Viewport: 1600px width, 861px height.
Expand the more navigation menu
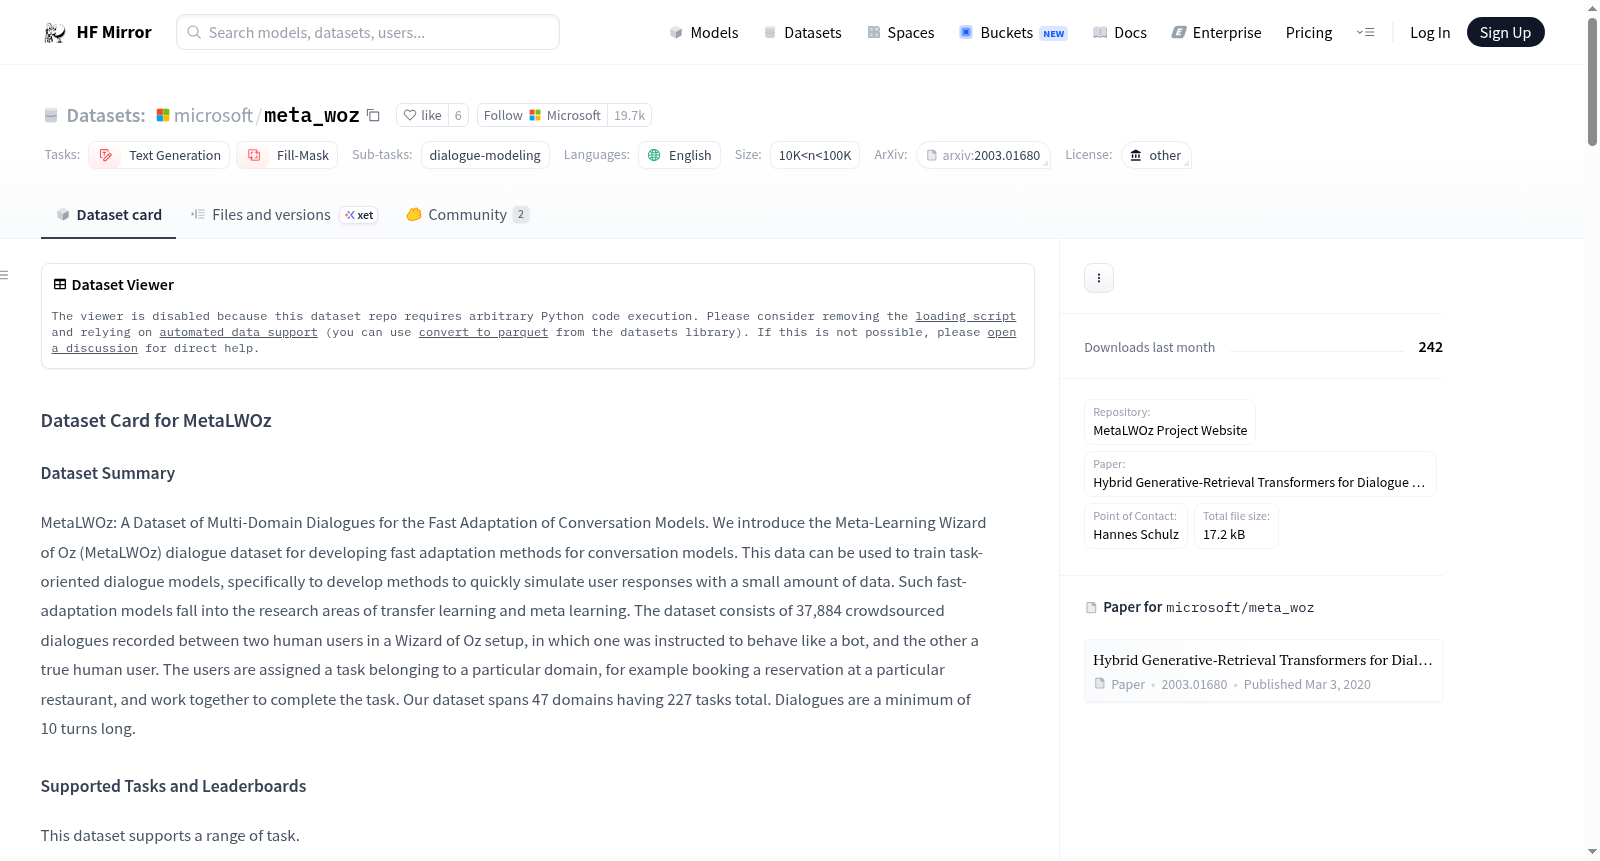[x=1365, y=32]
